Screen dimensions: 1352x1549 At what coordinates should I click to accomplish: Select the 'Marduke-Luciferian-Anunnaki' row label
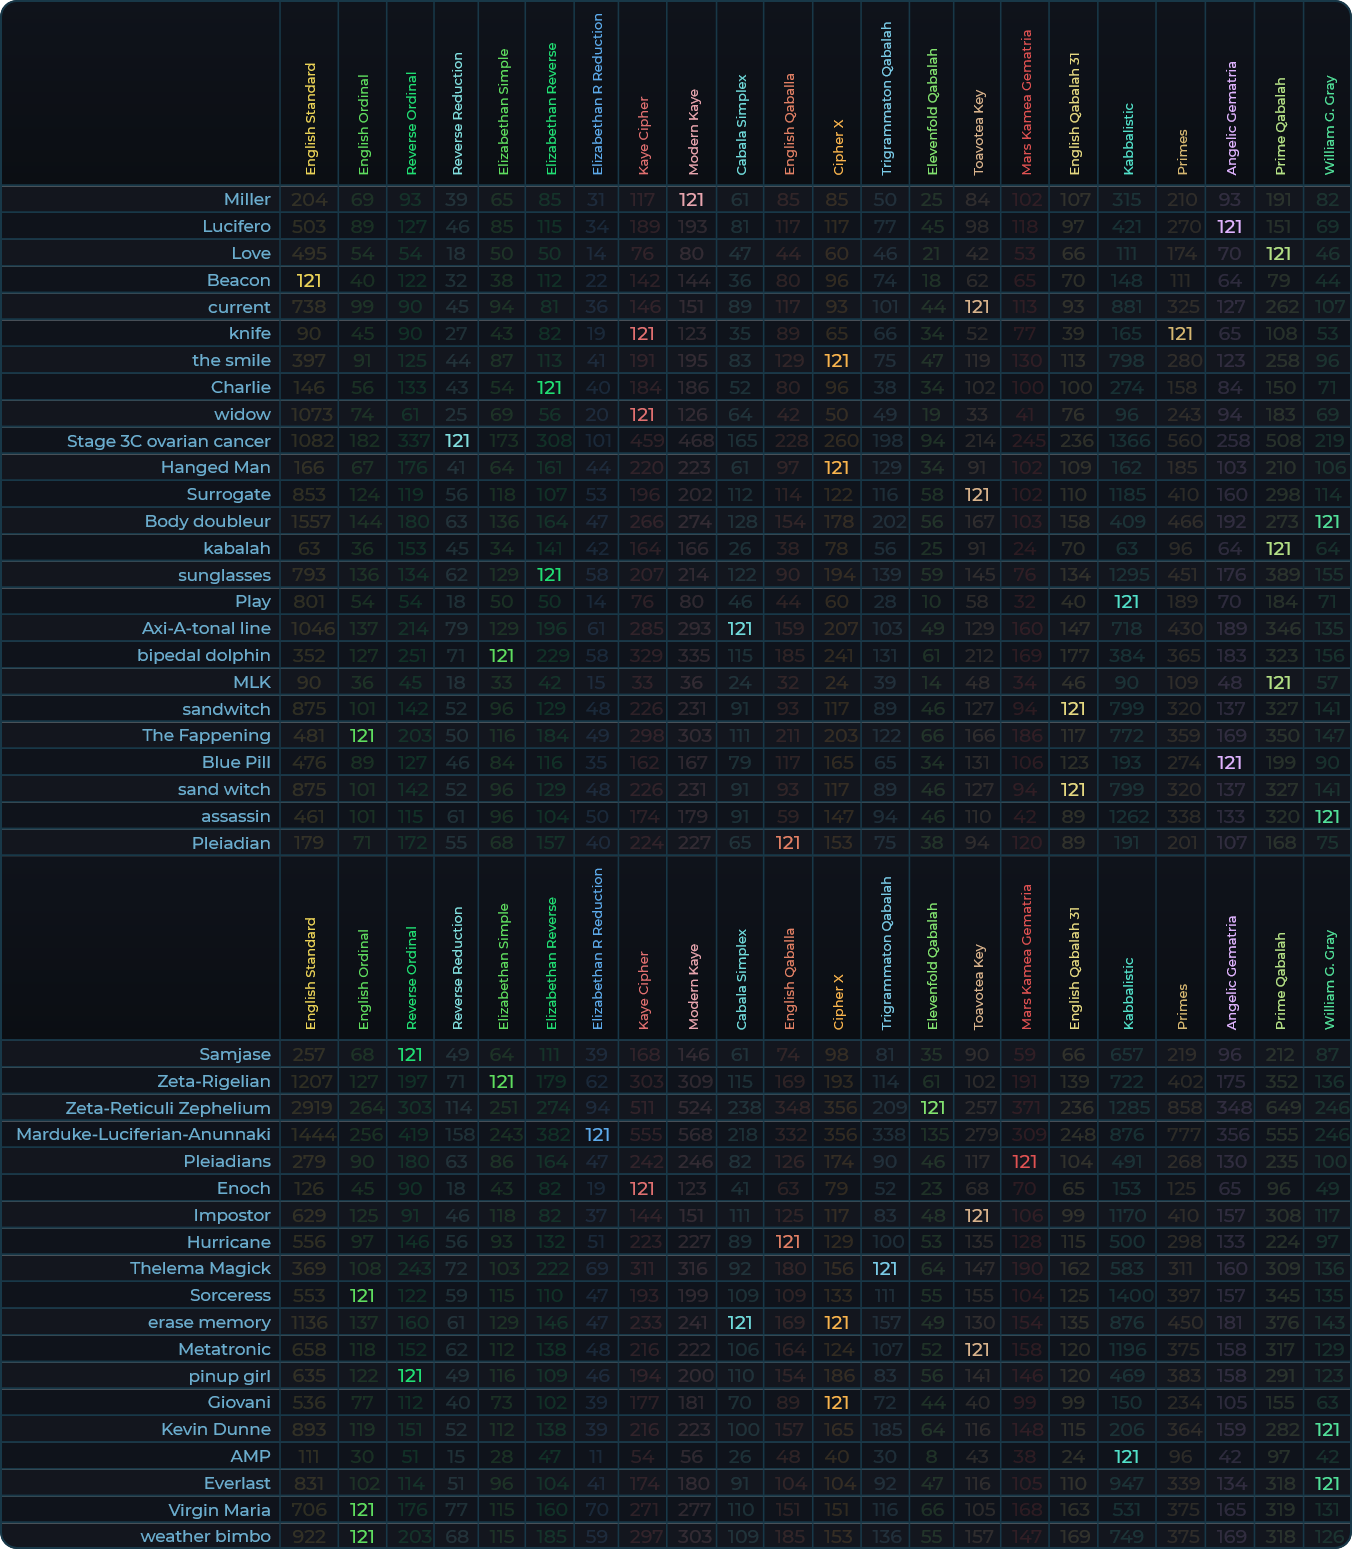pyautogui.click(x=143, y=1134)
